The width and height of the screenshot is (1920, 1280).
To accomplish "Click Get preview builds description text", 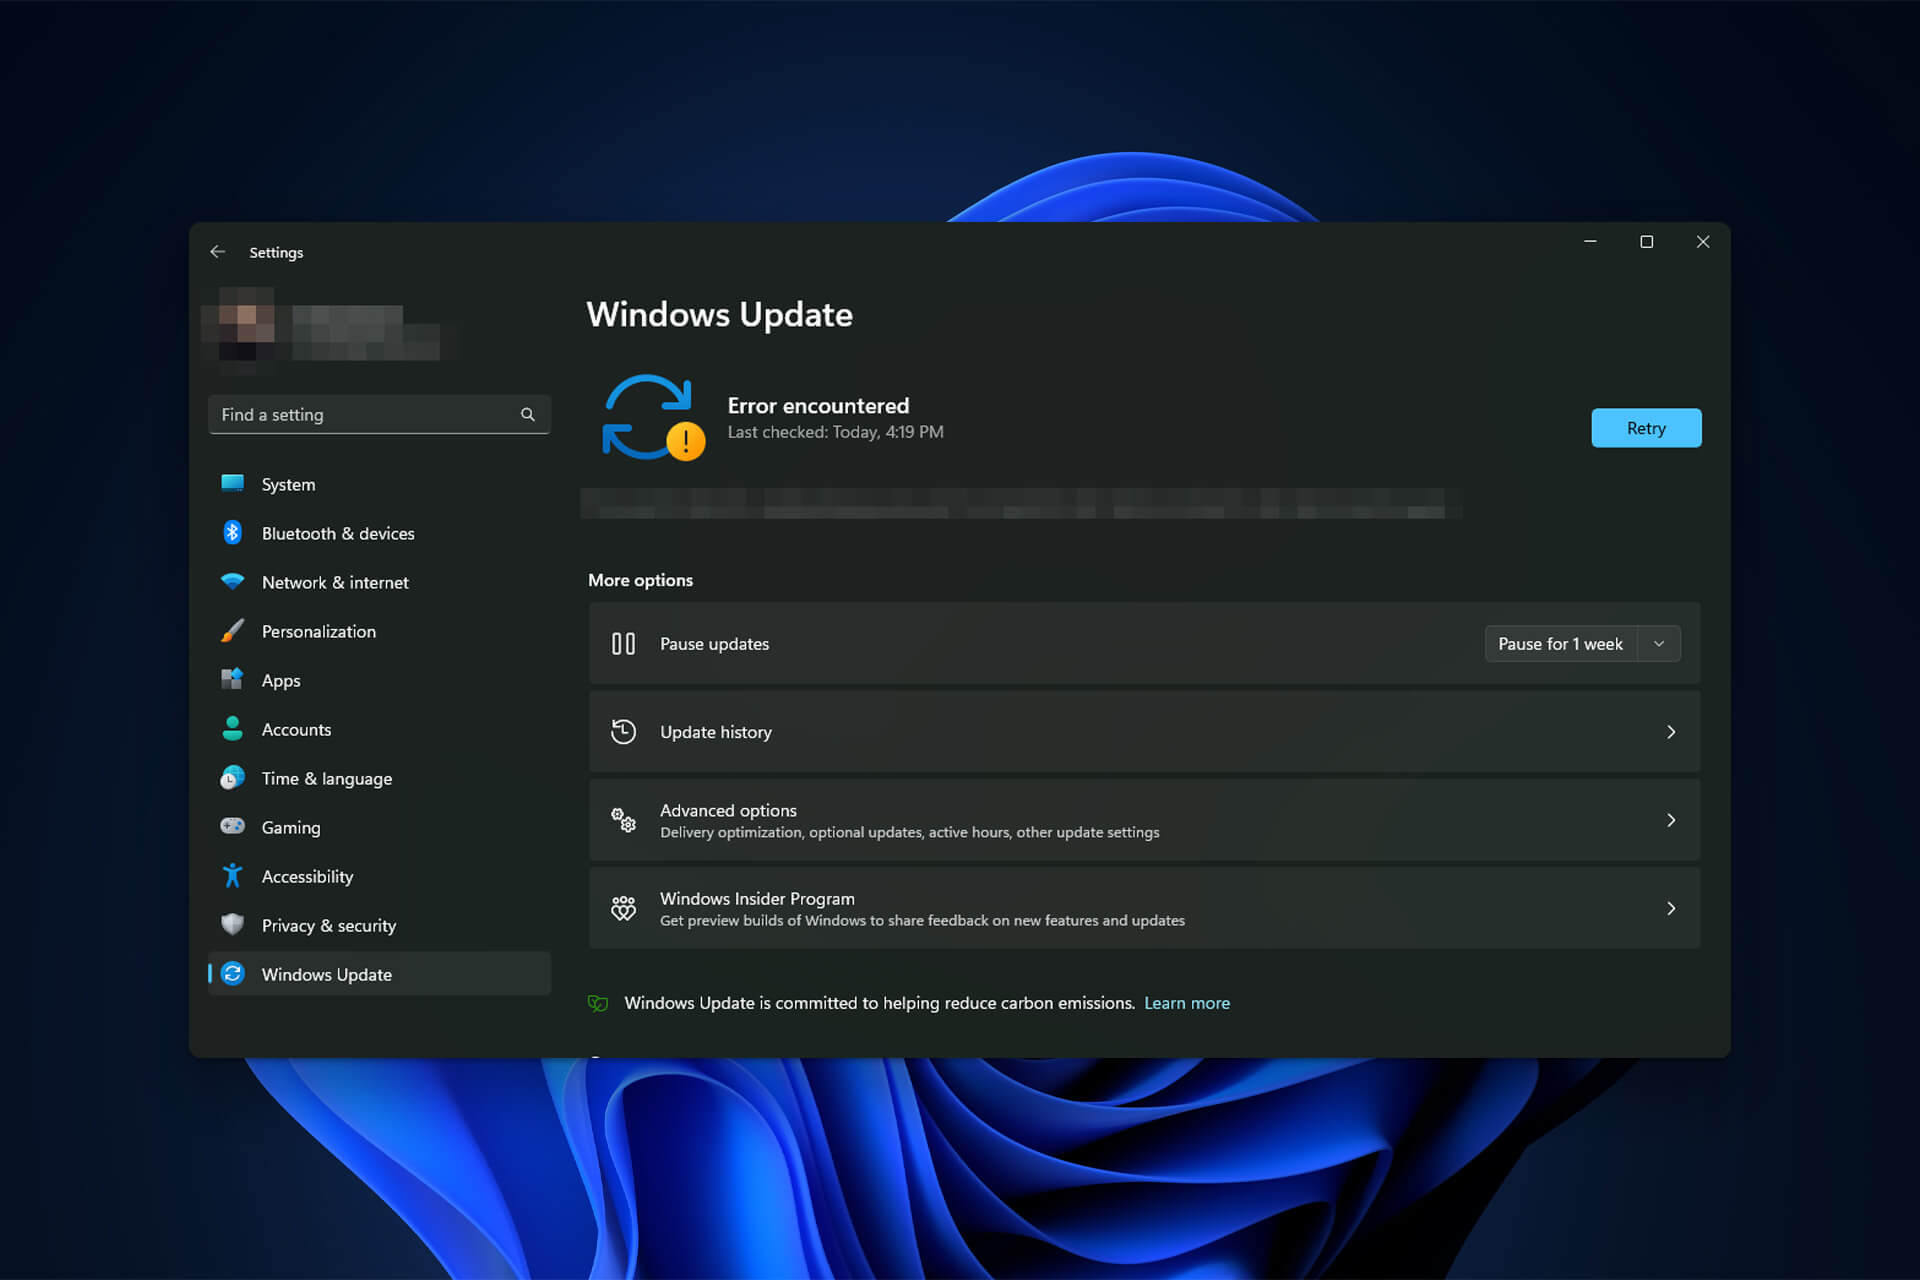I will [x=922, y=921].
